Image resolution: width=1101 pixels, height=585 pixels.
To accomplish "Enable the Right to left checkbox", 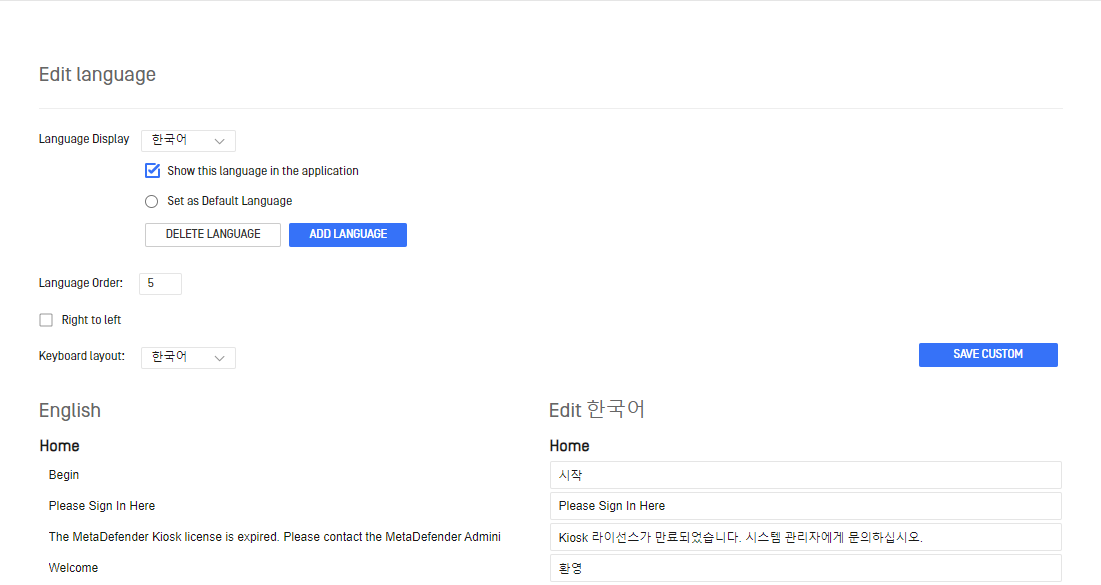I will click(46, 320).
